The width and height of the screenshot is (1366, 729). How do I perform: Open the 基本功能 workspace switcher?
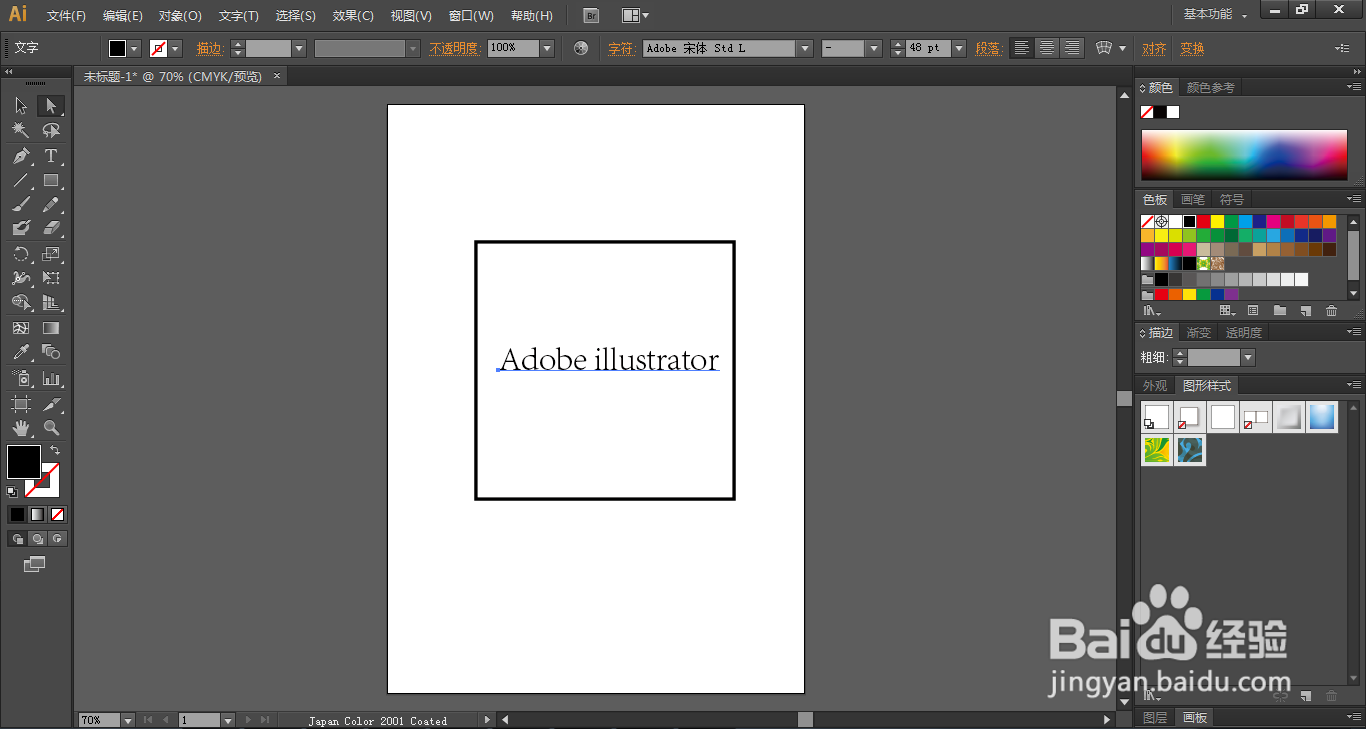tap(1215, 15)
